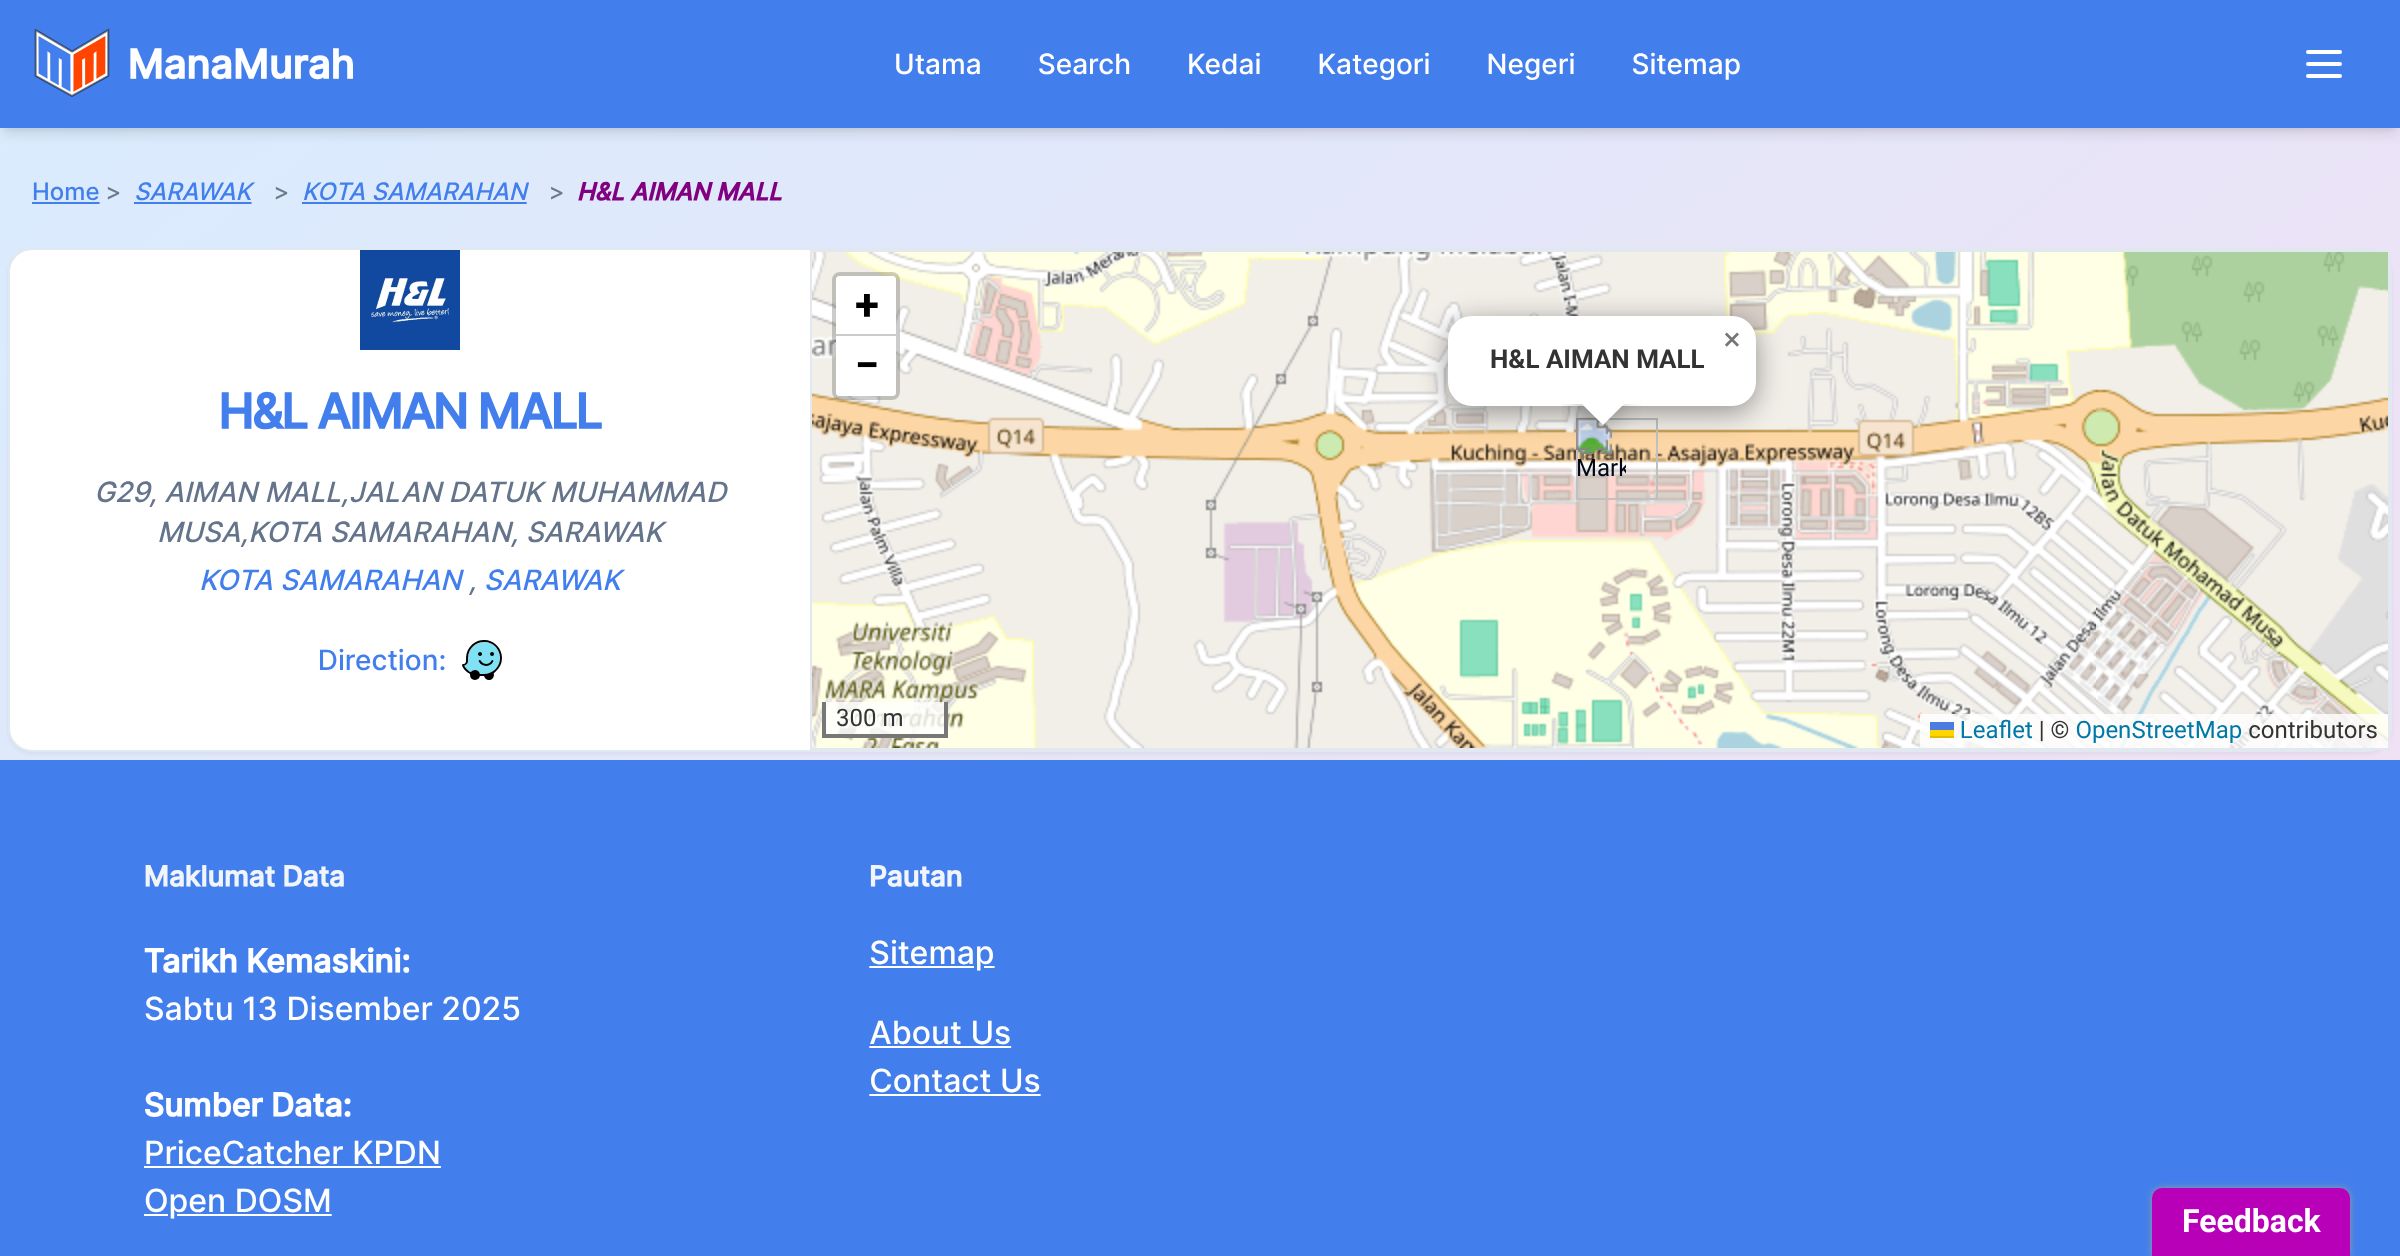The height and width of the screenshot is (1256, 2400).
Task: Open the Kedai nav item
Action: [1223, 64]
